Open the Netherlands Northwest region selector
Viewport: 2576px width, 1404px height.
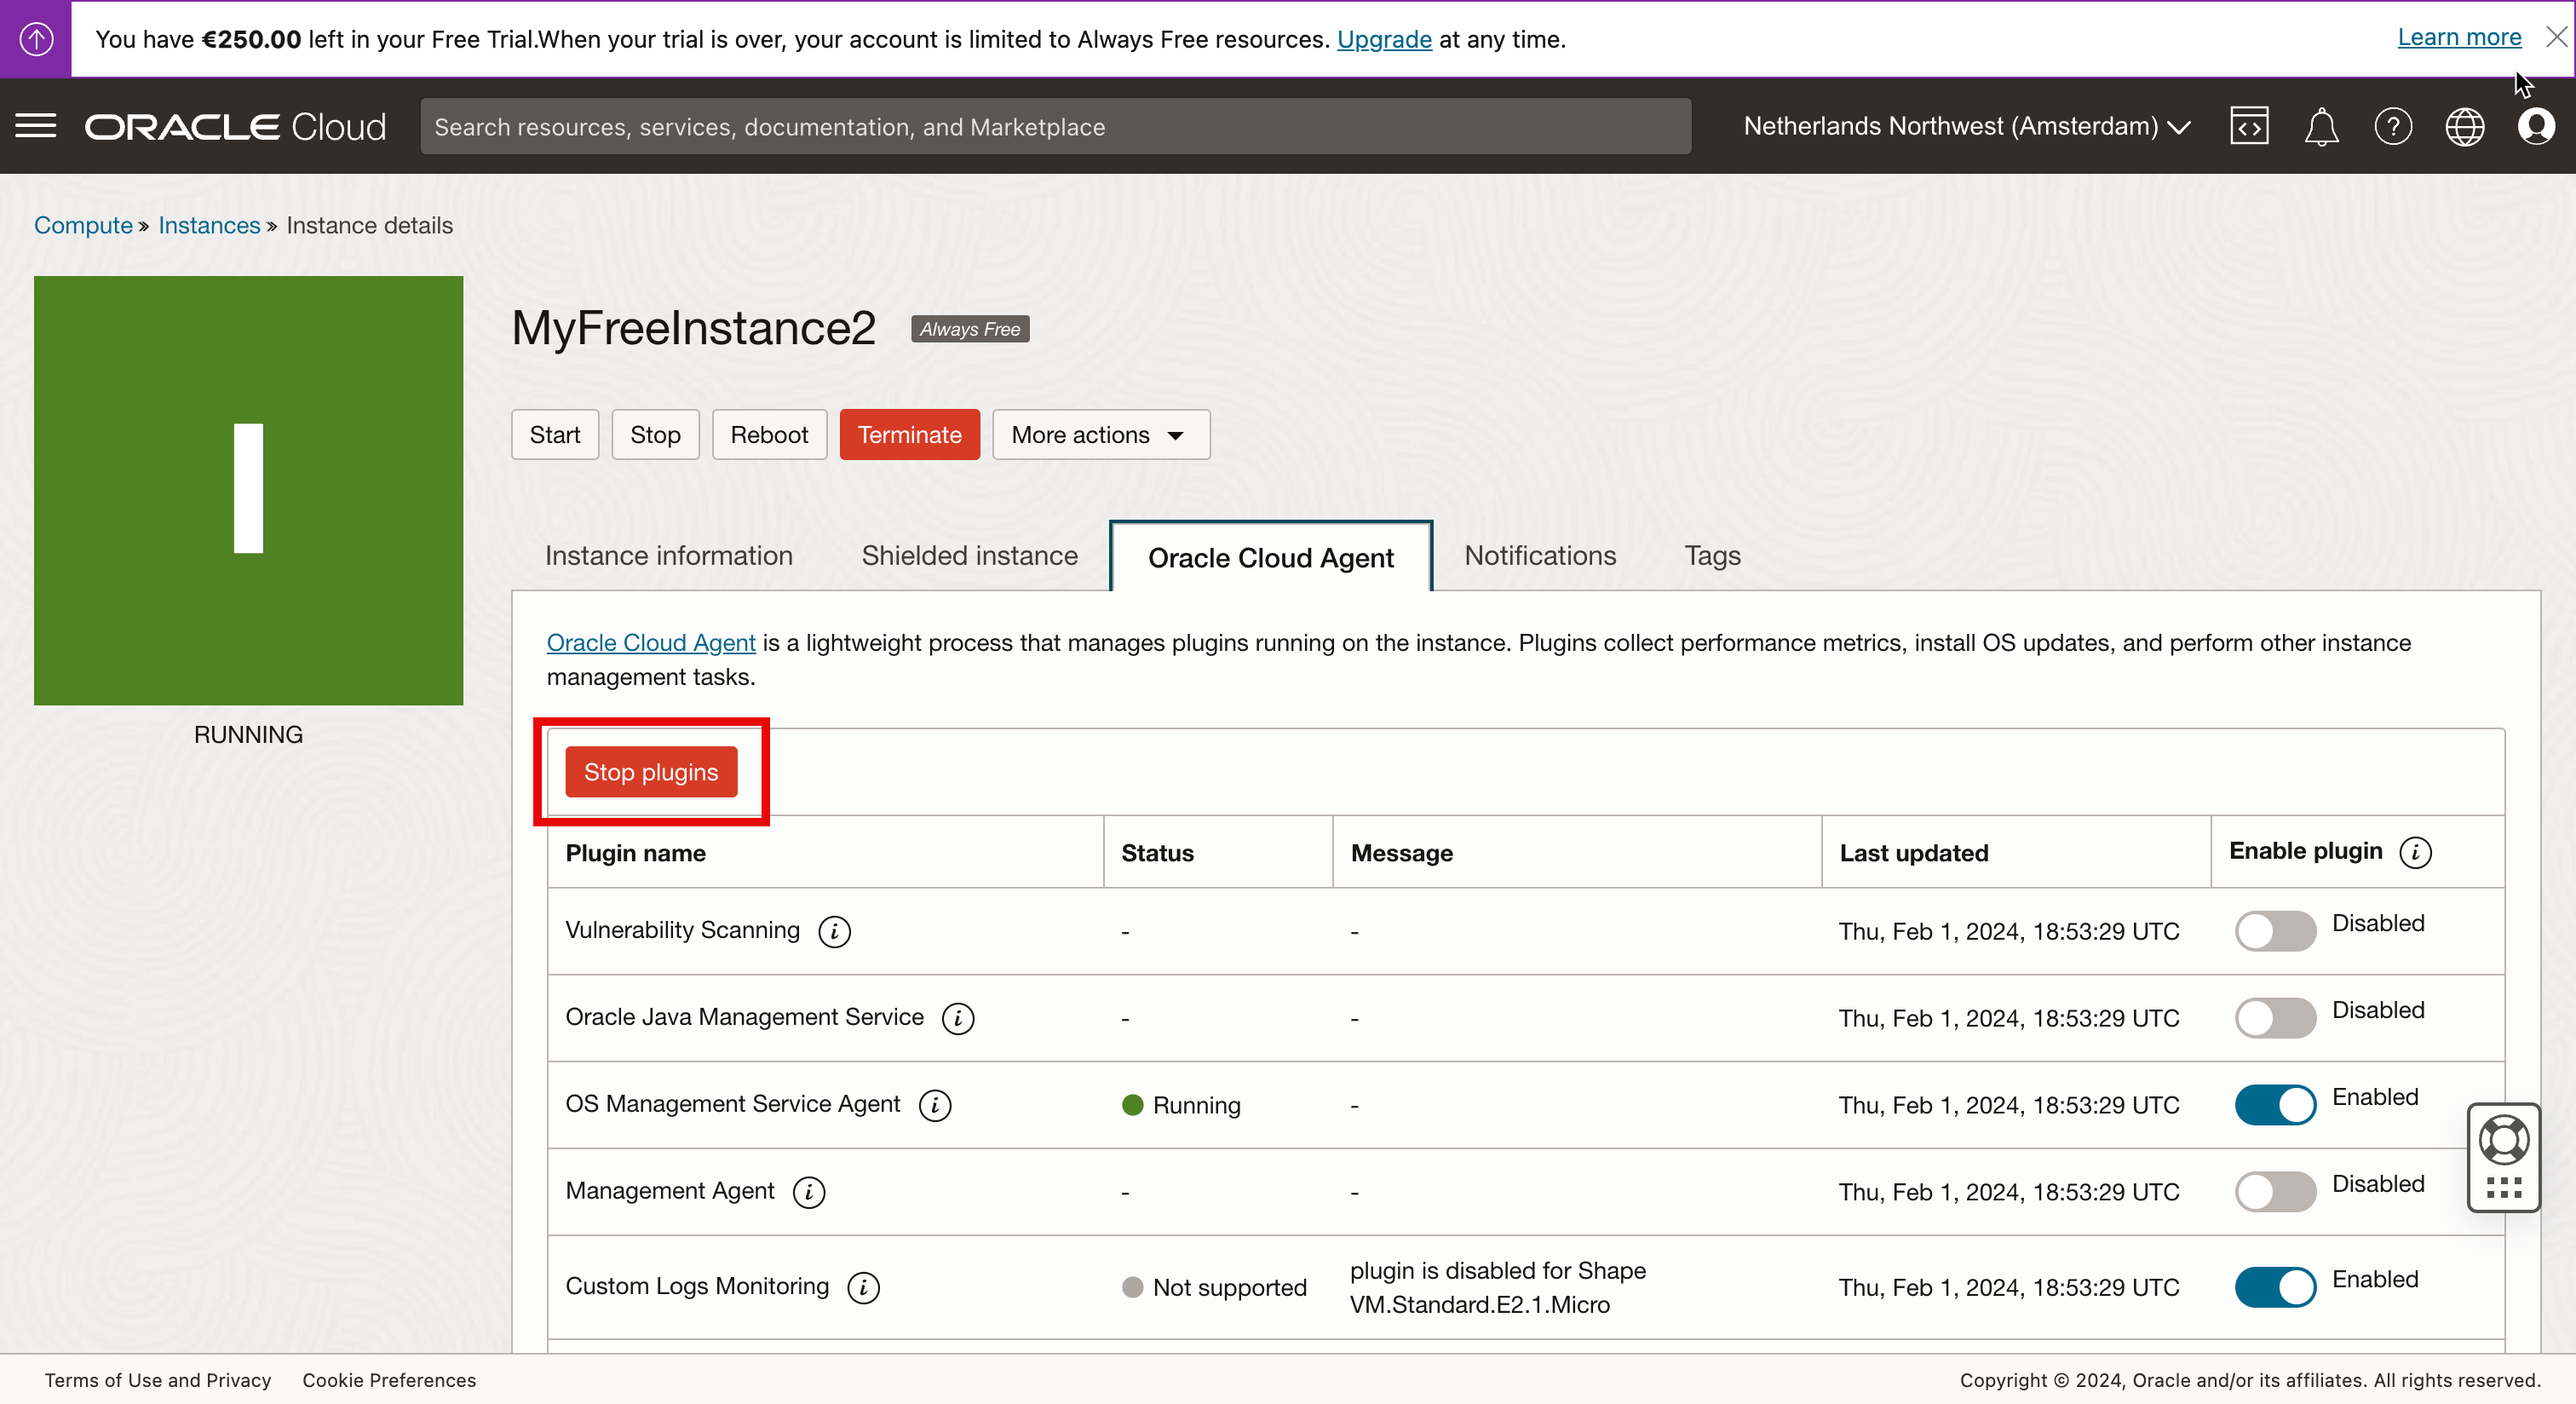coord(1966,126)
